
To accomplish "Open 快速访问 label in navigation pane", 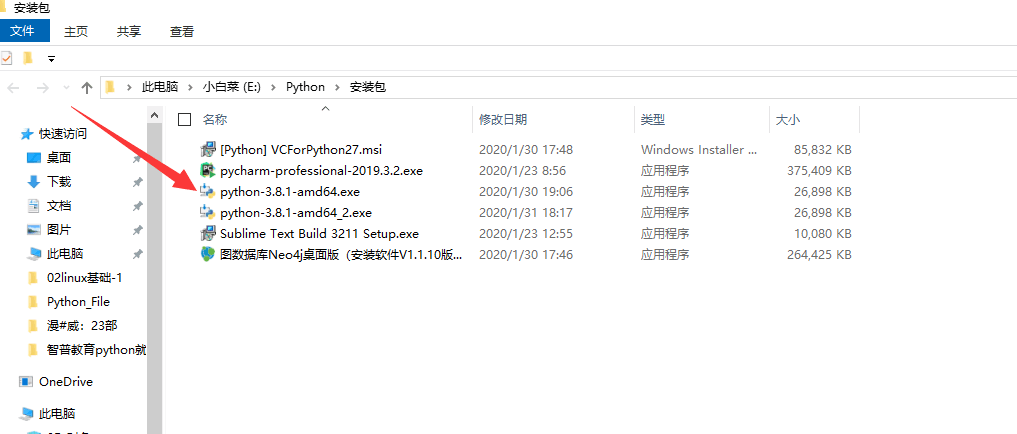I will pos(63,134).
